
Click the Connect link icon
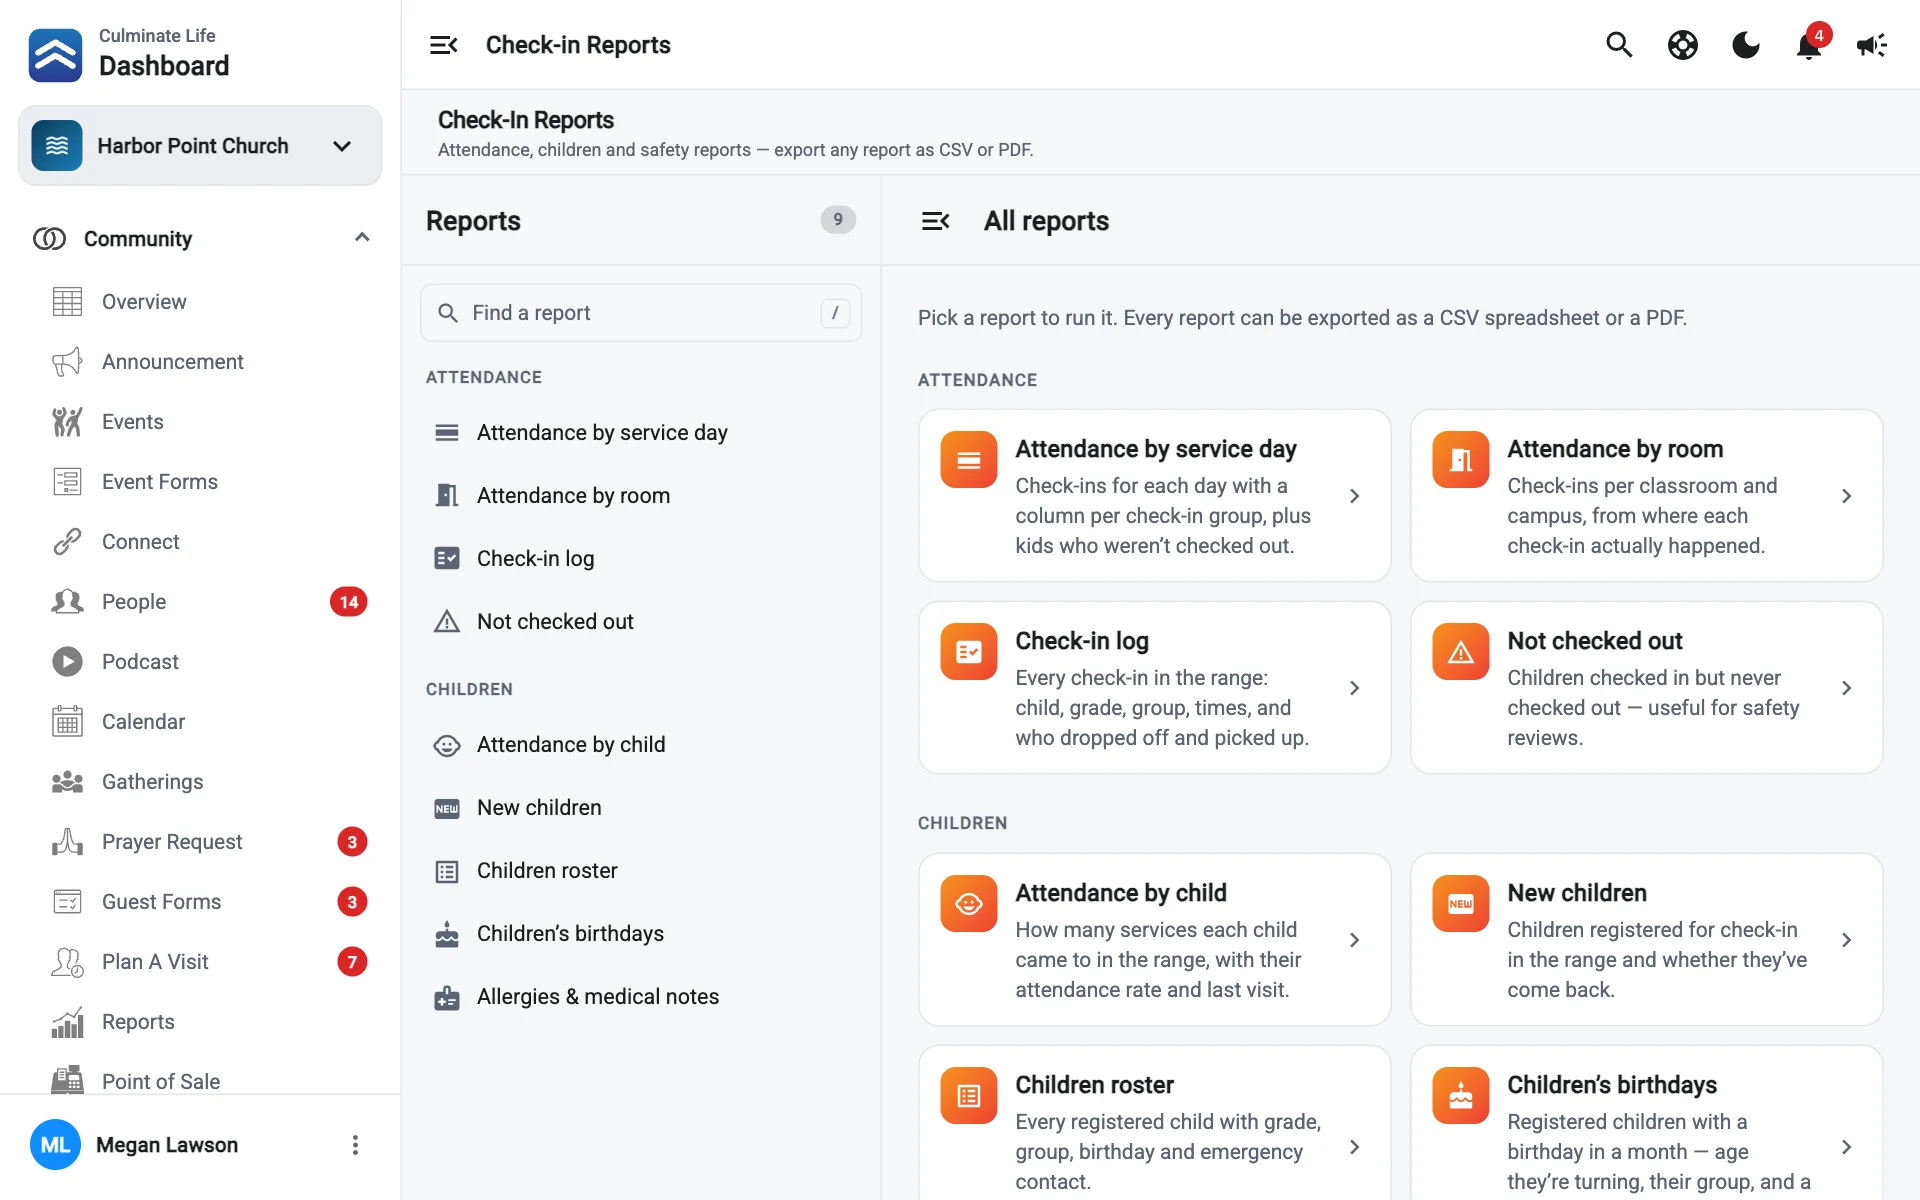click(67, 542)
